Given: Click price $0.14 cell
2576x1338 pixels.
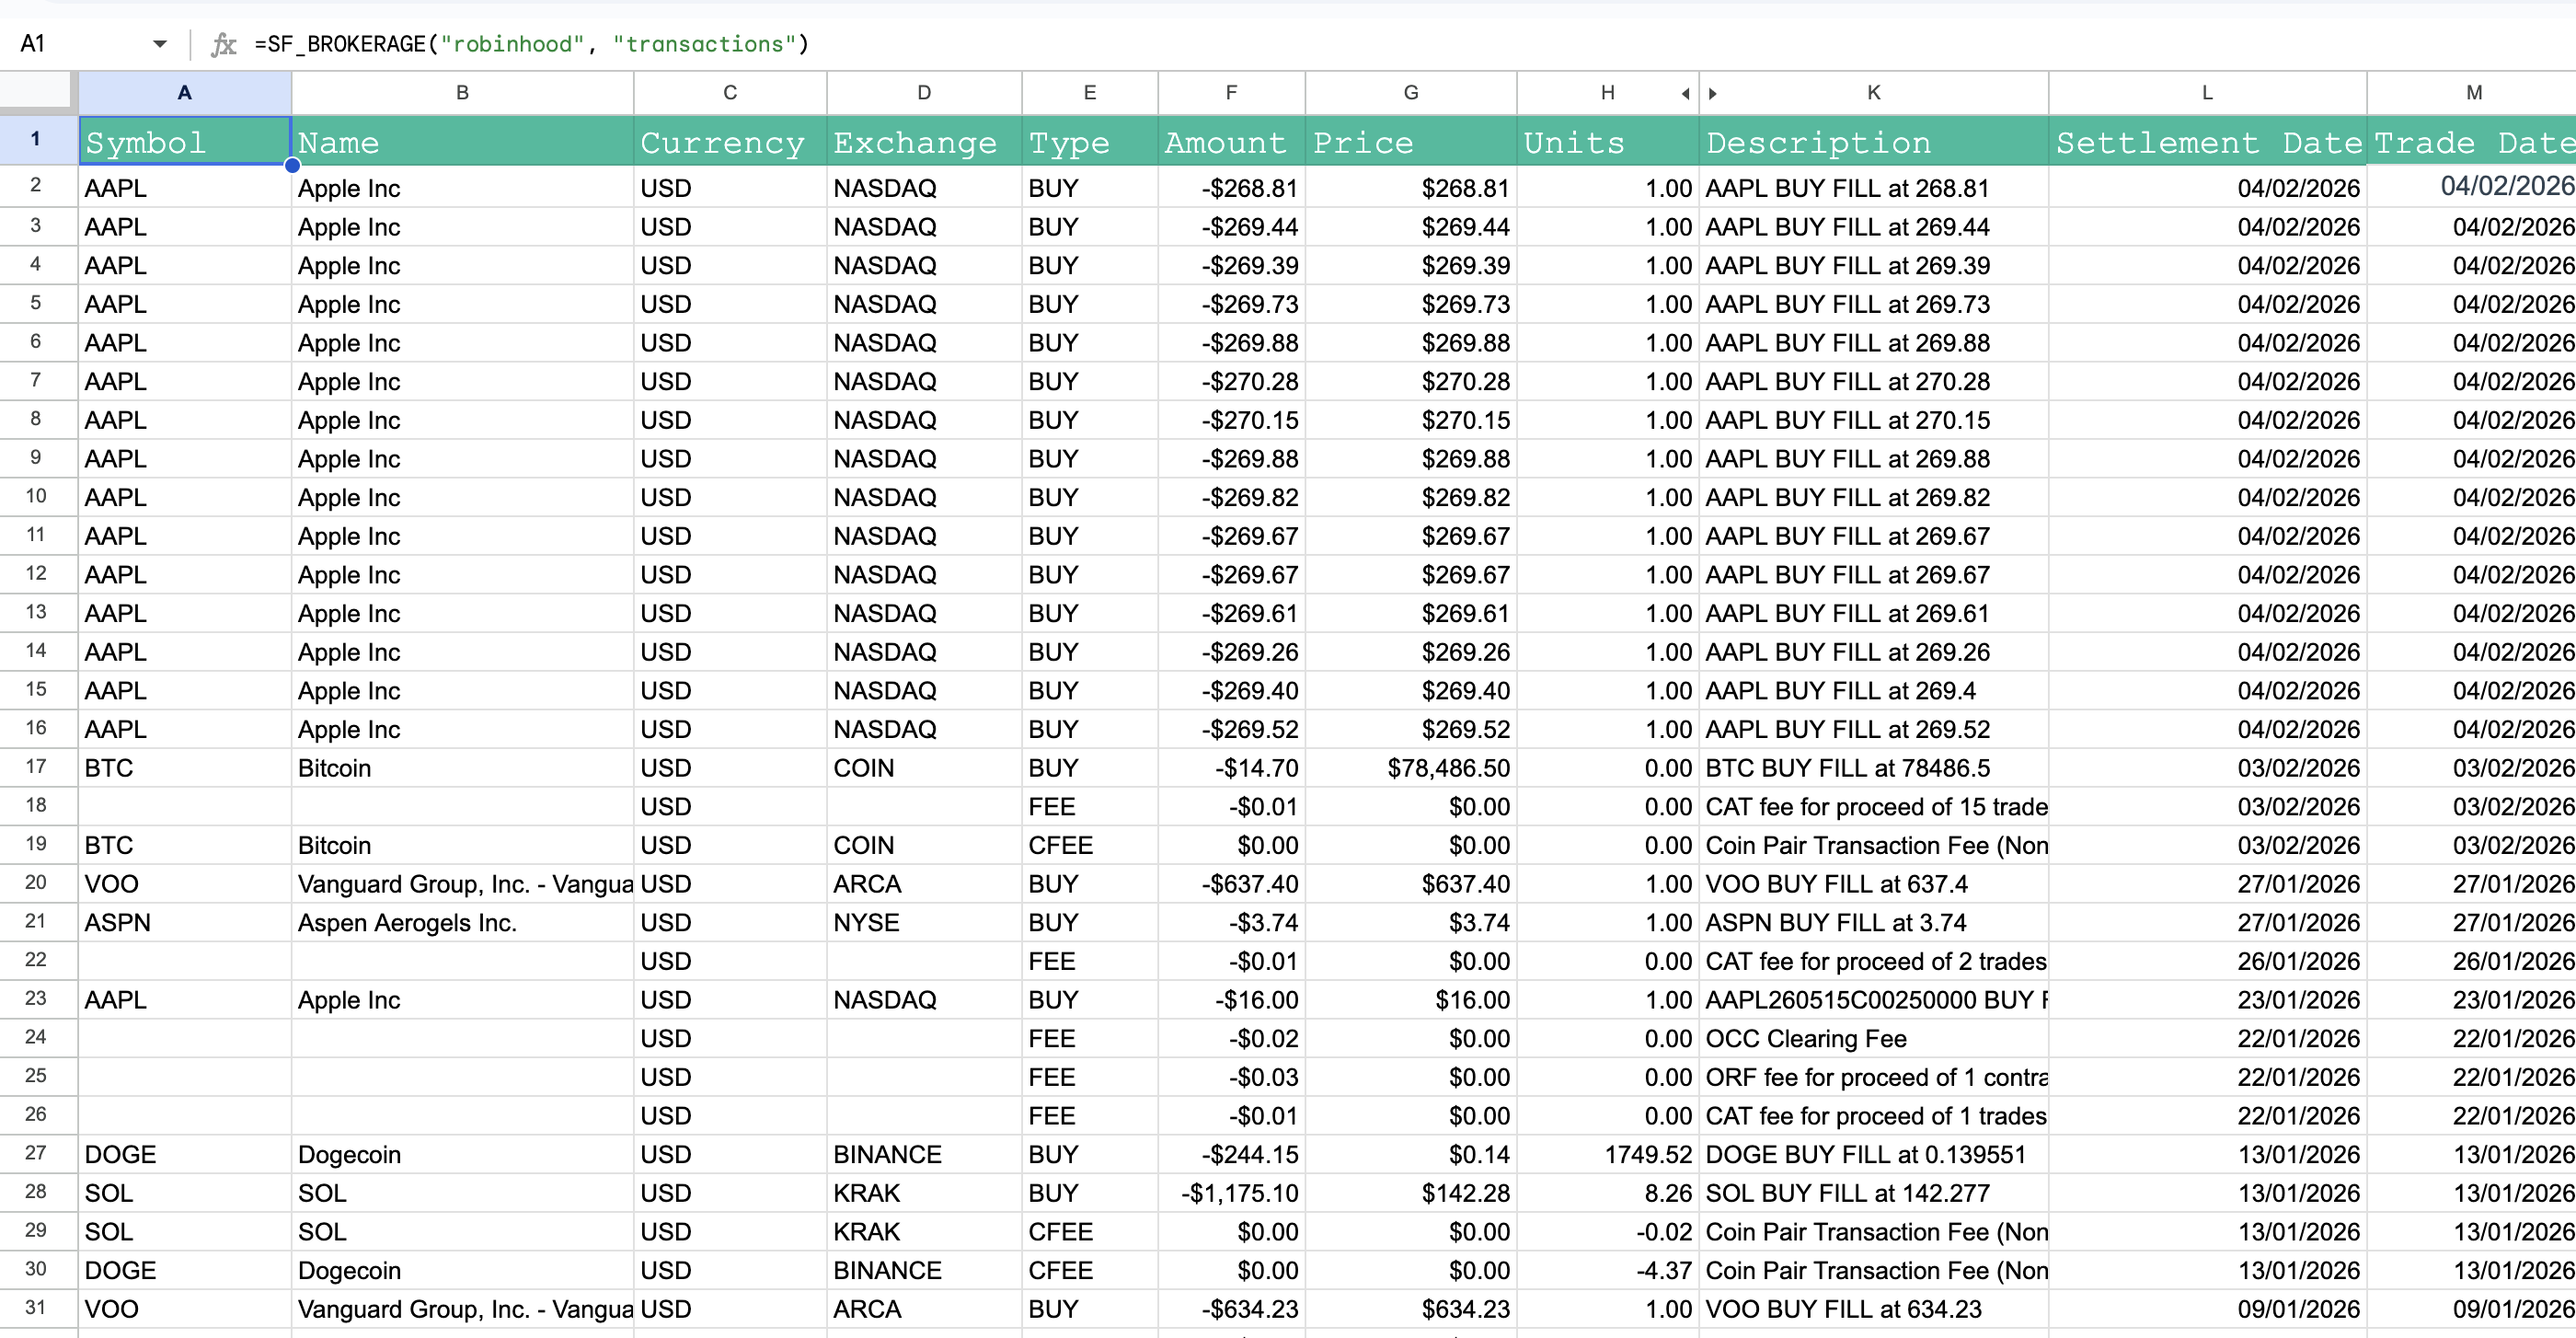Looking at the screenshot, I should coord(1411,1155).
